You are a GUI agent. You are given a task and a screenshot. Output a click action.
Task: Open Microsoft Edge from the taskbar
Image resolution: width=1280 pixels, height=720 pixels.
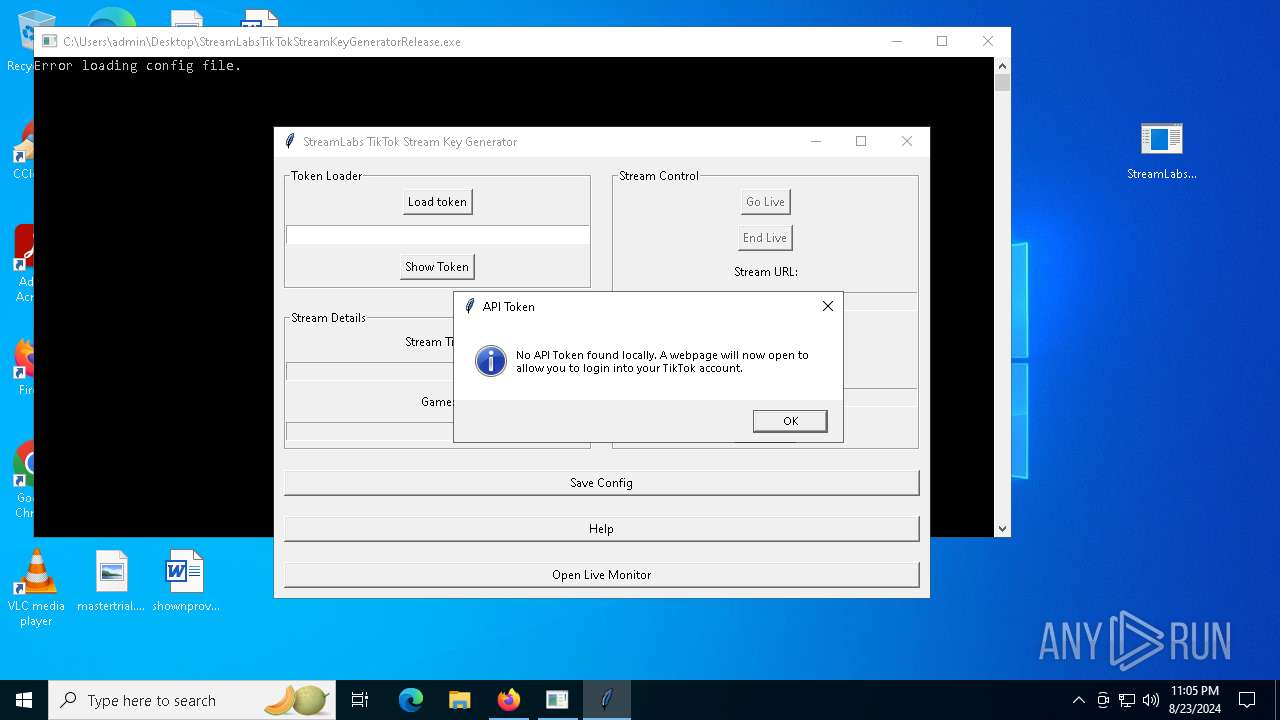coord(411,700)
